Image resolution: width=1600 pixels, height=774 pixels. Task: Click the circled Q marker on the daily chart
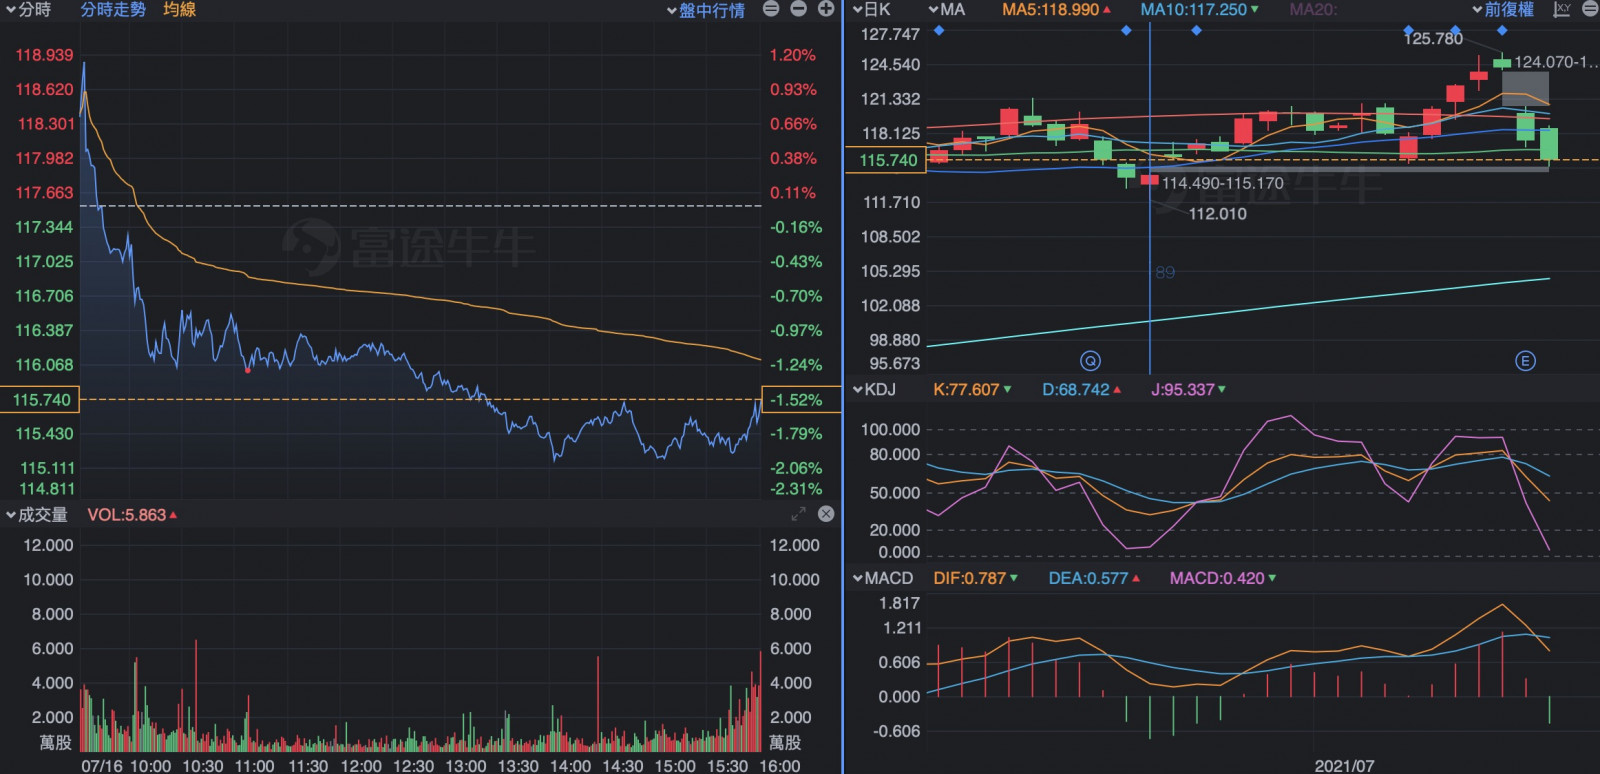pyautogui.click(x=1090, y=361)
